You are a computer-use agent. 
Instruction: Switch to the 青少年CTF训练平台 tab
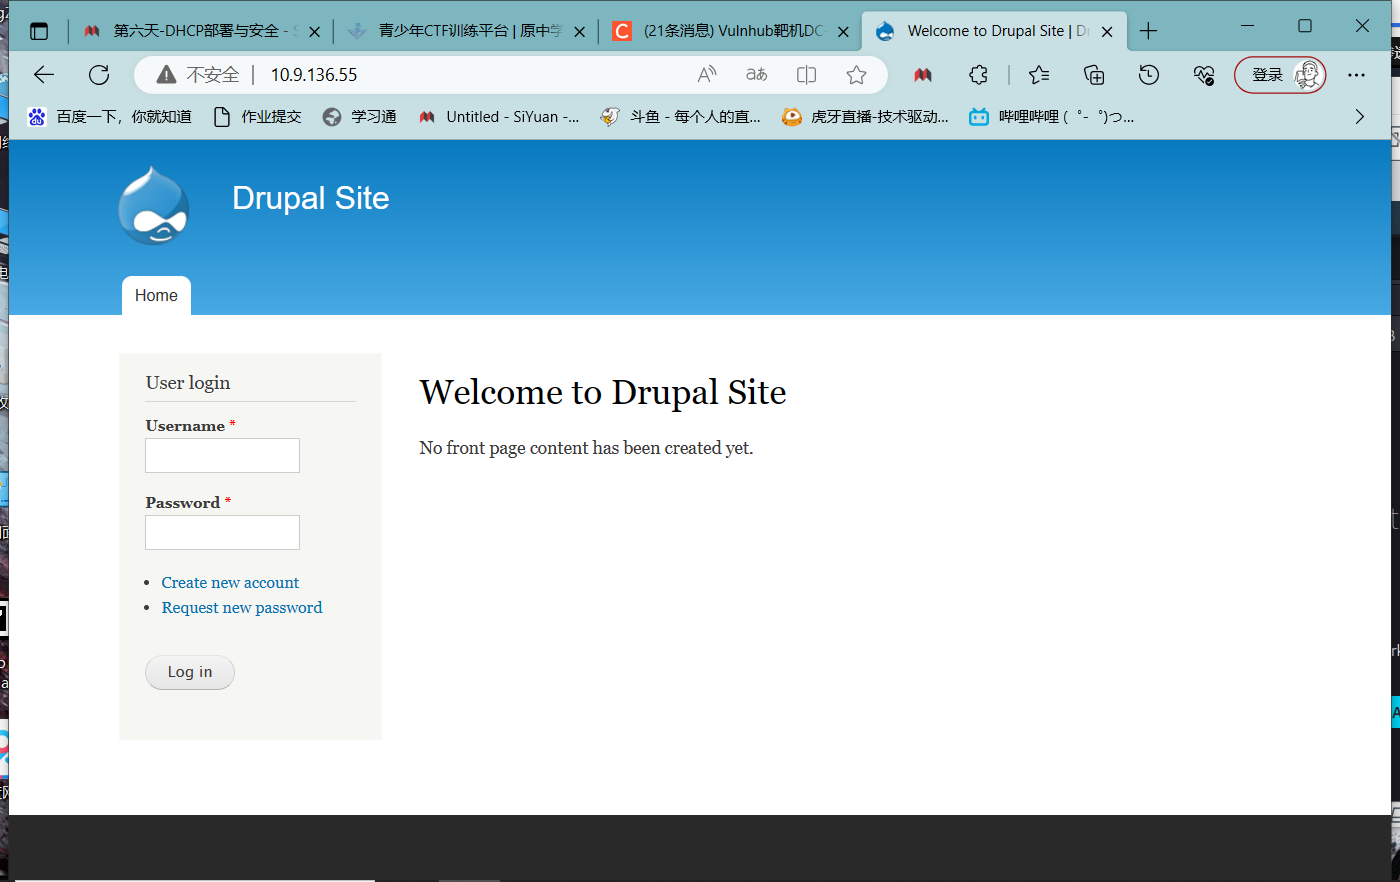coord(465,31)
